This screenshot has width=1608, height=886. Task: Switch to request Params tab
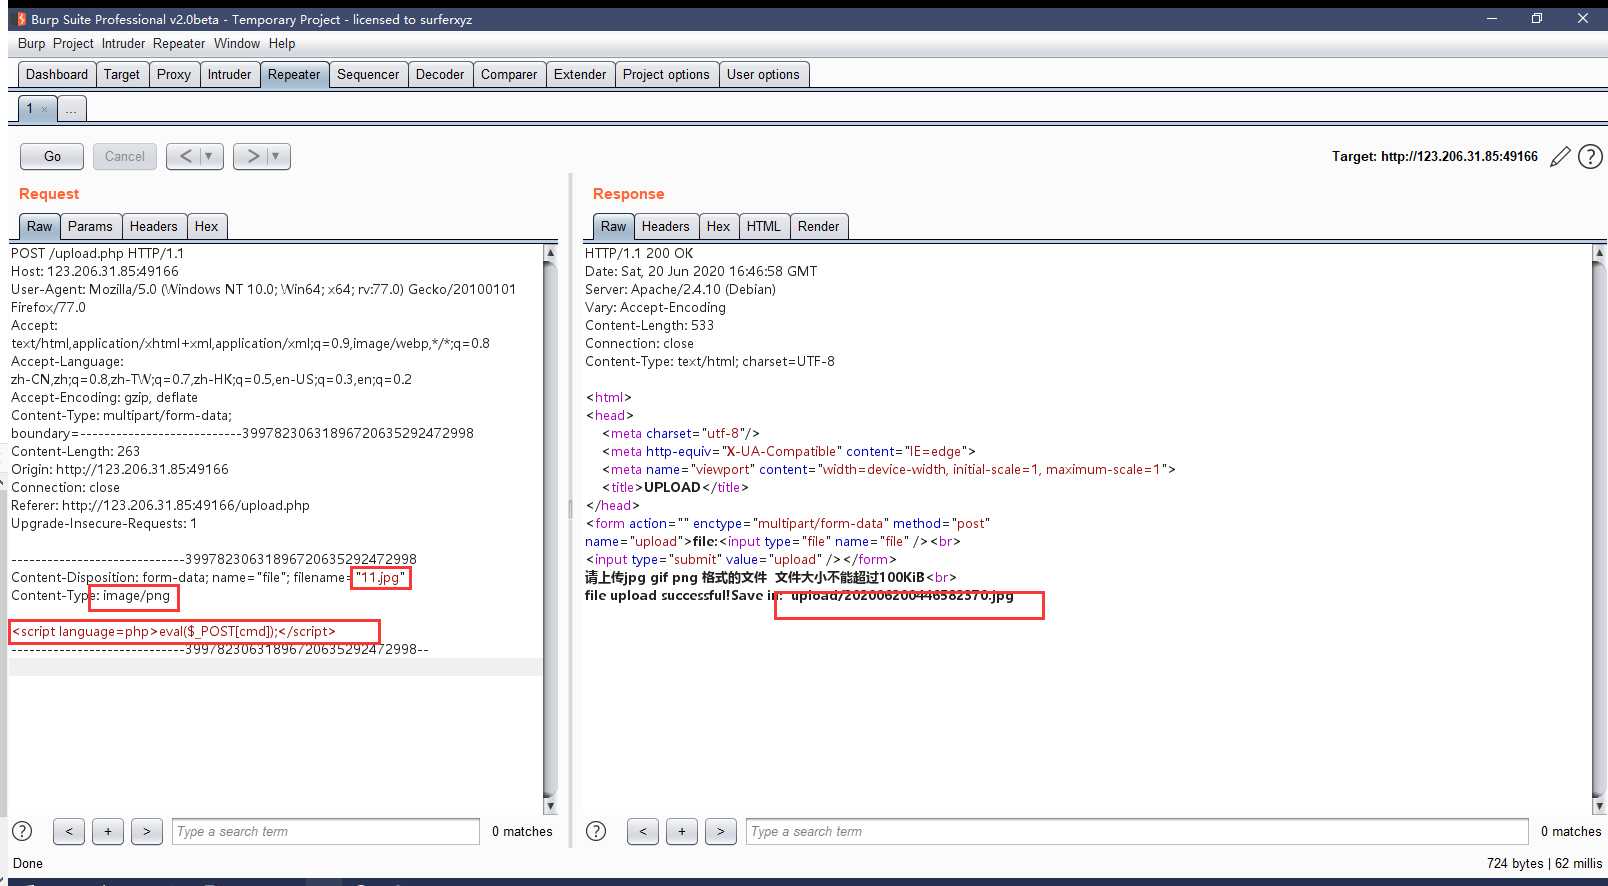click(90, 226)
